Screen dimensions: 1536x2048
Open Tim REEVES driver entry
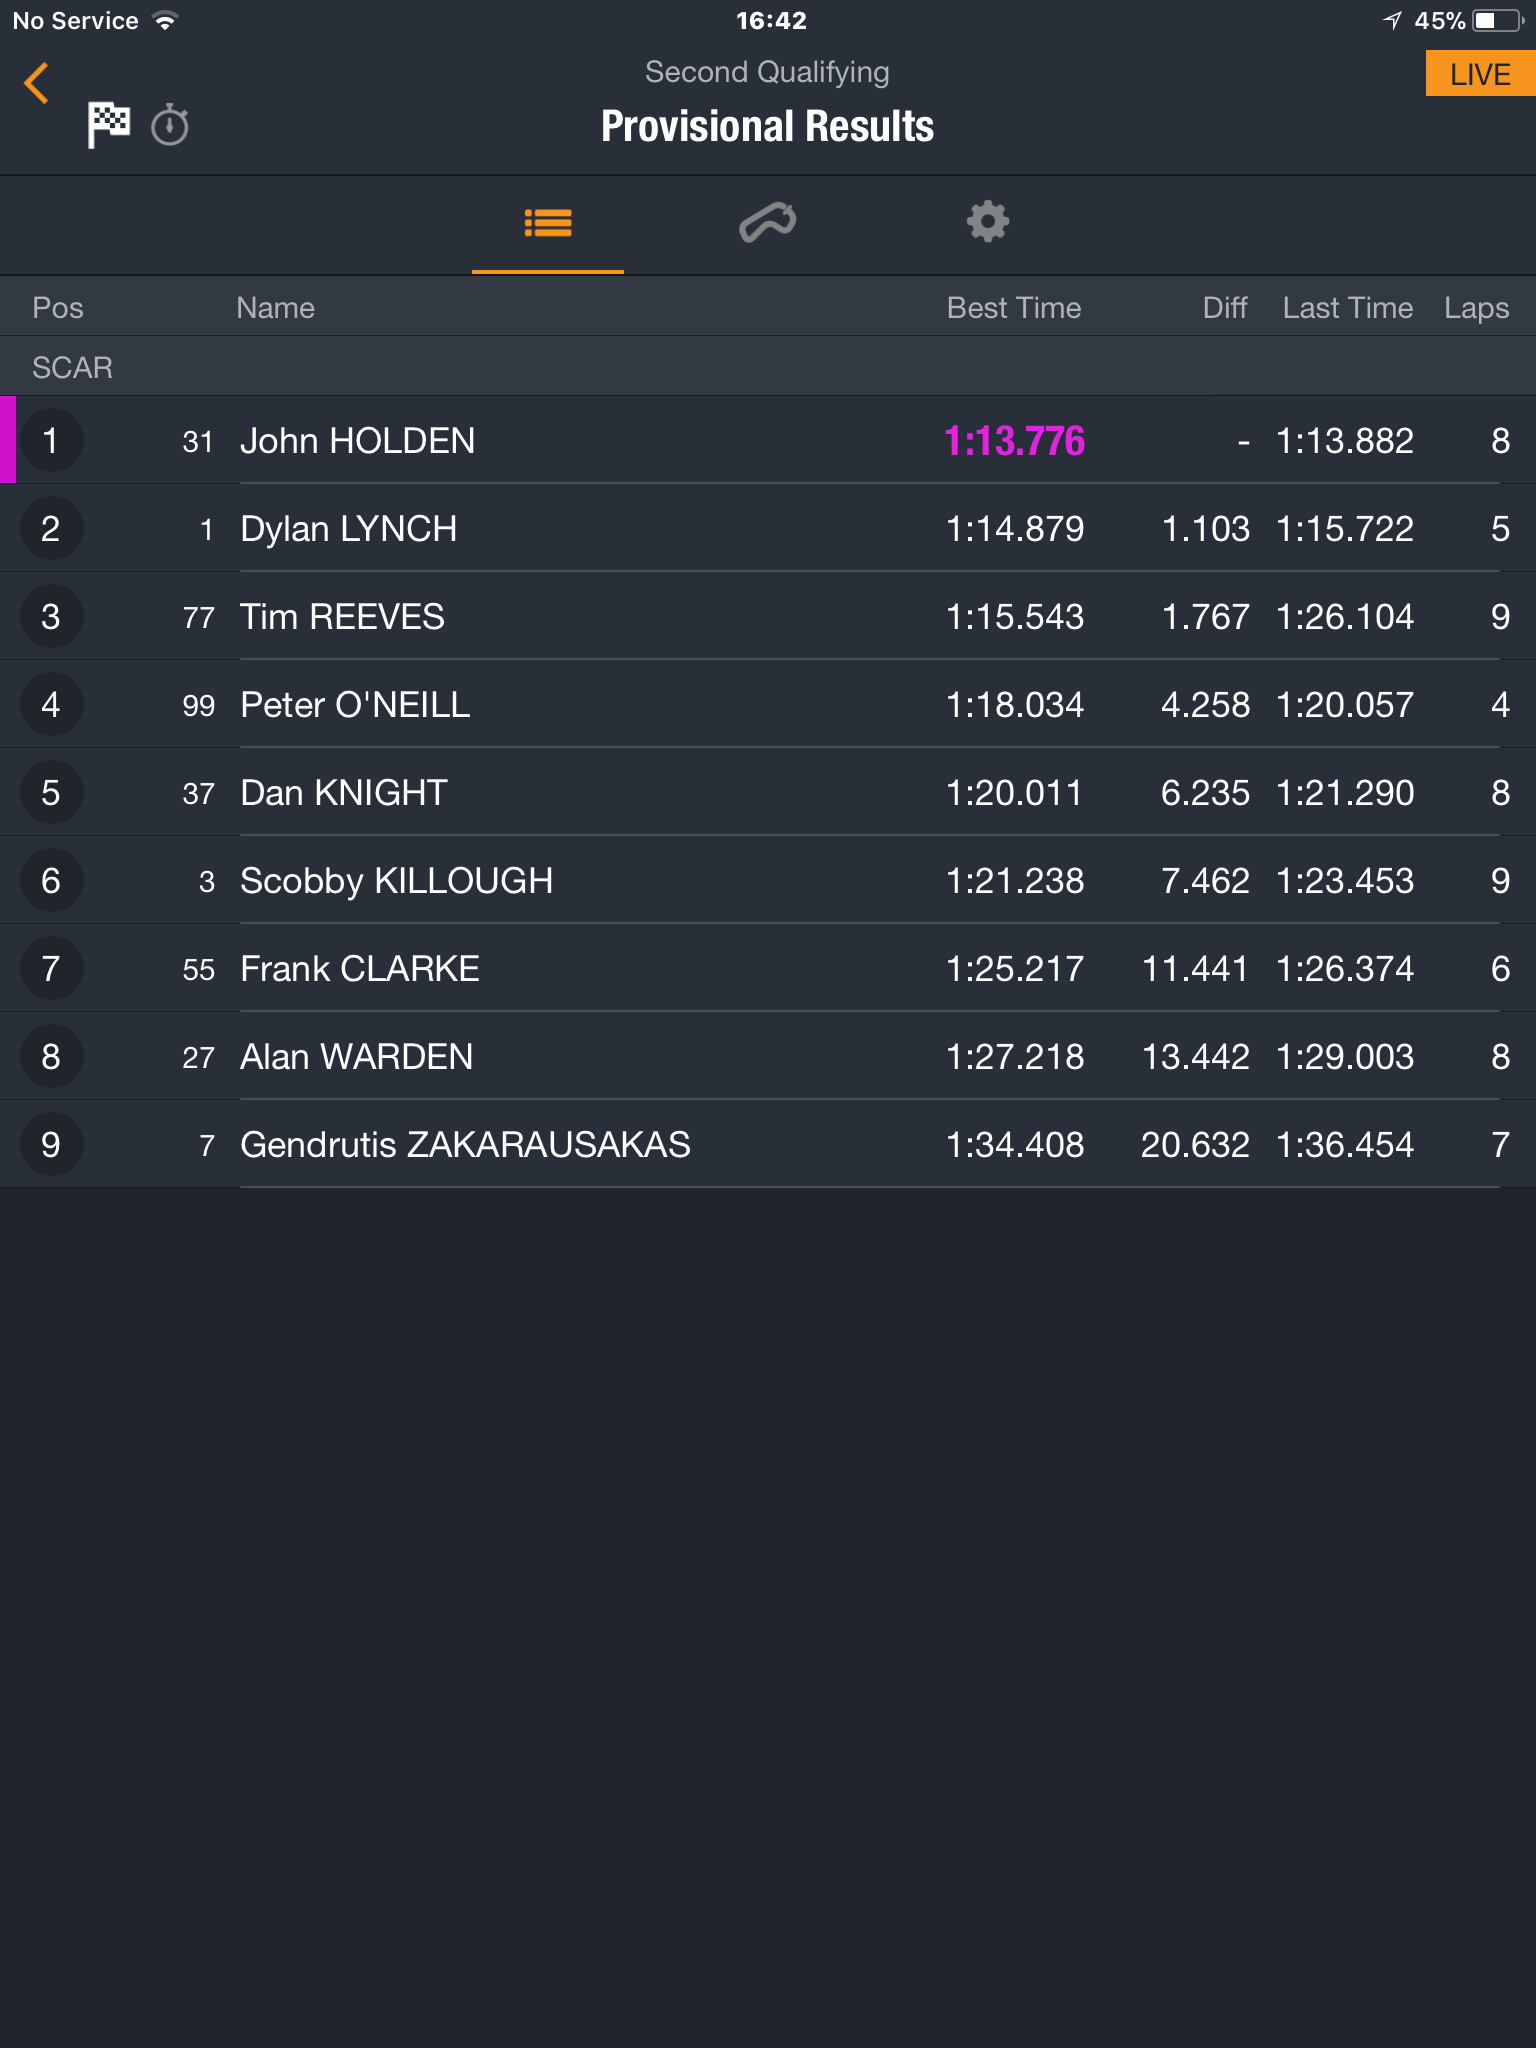click(768, 616)
